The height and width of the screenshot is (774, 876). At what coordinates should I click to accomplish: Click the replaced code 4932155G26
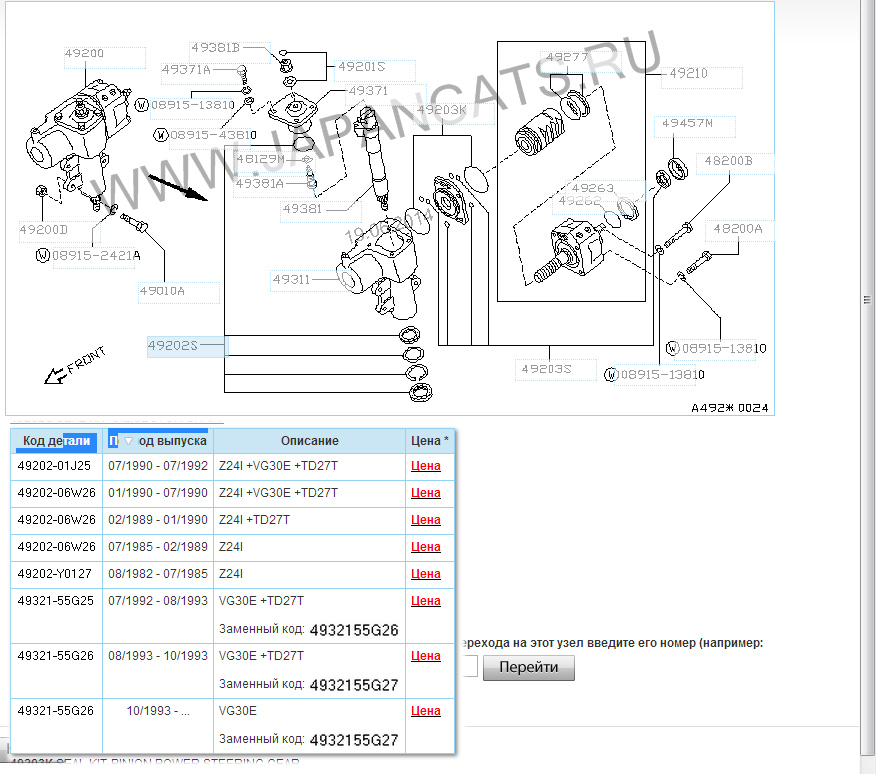pyautogui.click(x=354, y=630)
